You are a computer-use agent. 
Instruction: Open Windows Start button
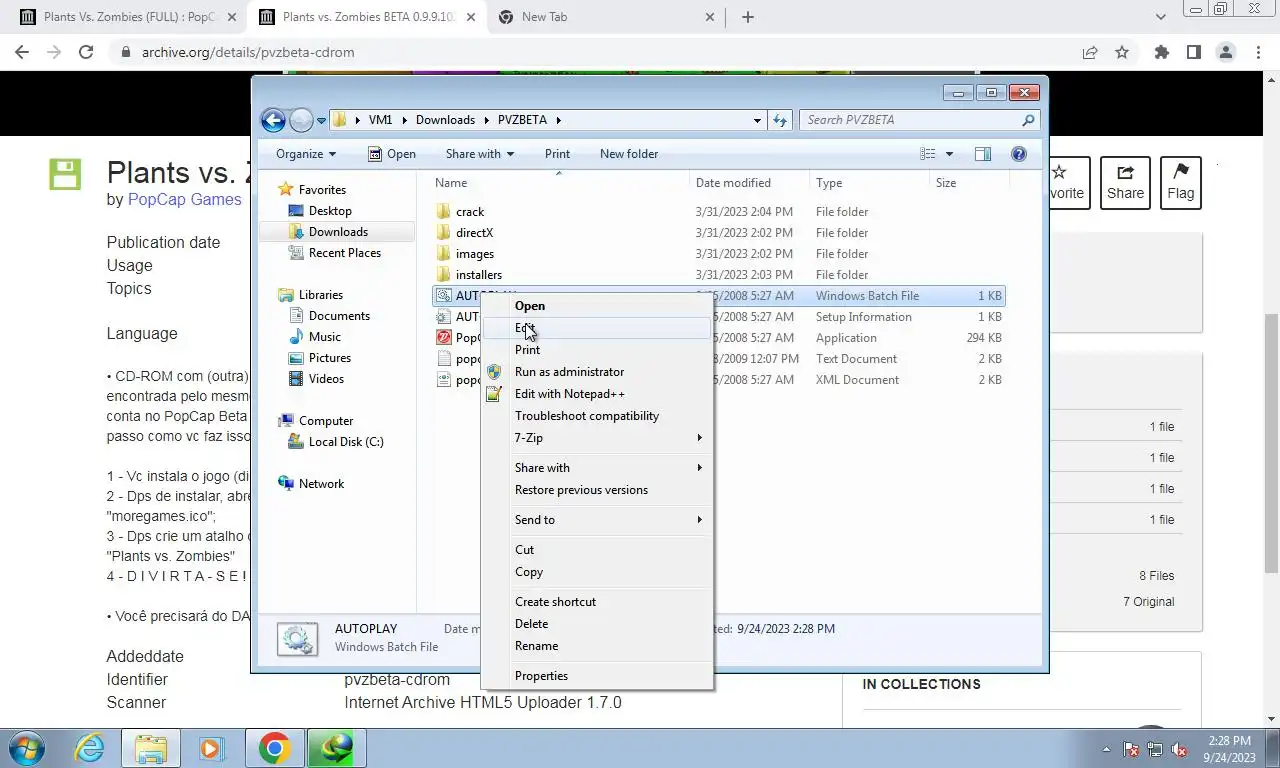tap(26, 748)
